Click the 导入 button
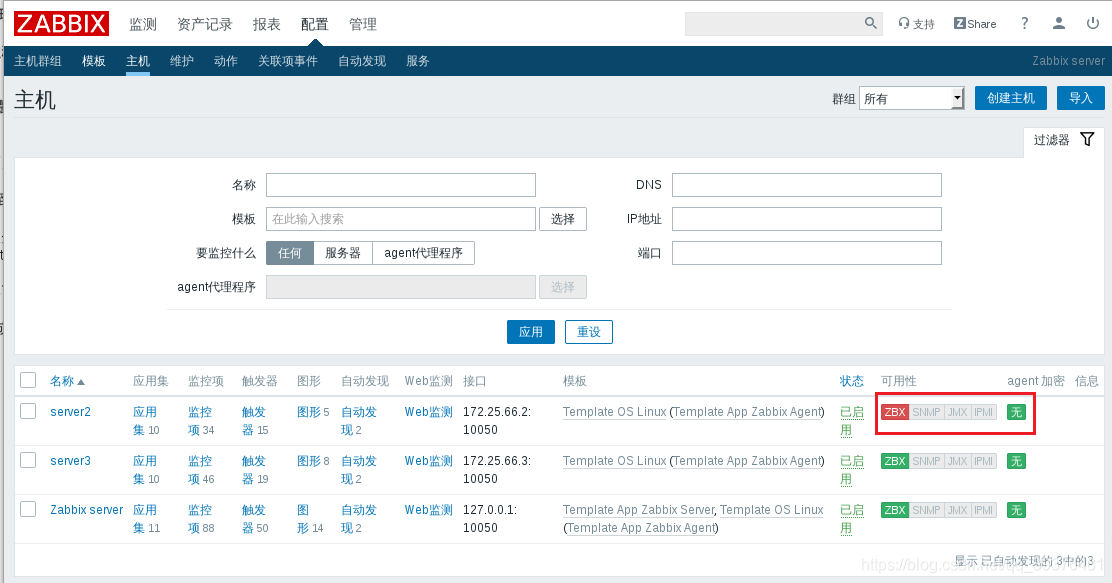The width and height of the screenshot is (1112, 583). tap(1081, 98)
